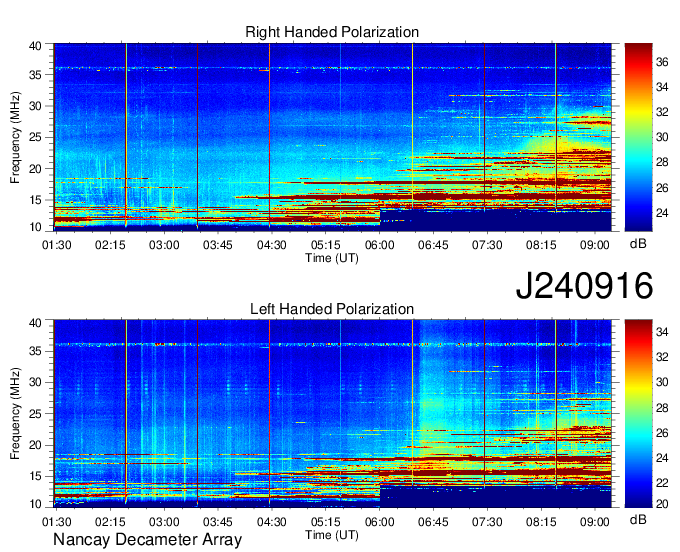
Task: Click the 01:30 time tick on the Left Handed plot
Action: [x=56, y=522]
